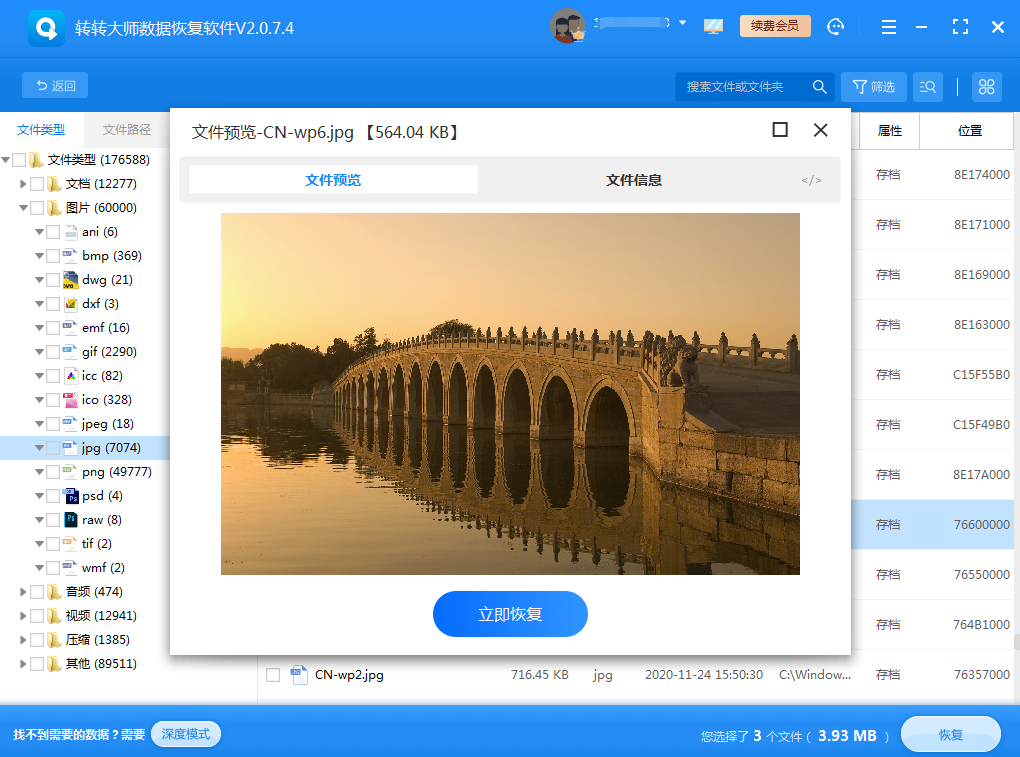This screenshot has height=757, width=1020.
Task: Open the 文件路径 tab
Action: point(127,130)
